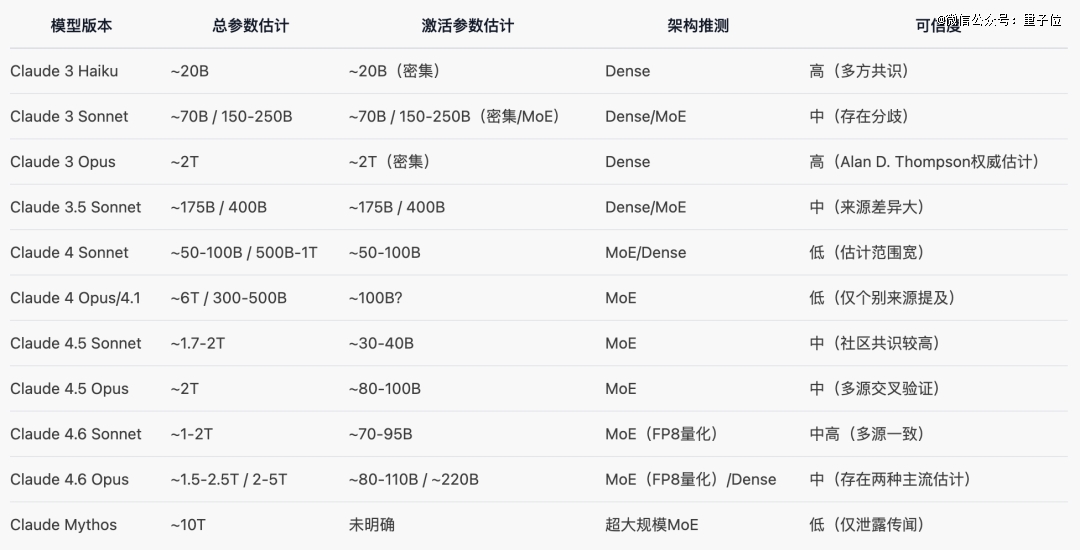
Task: Select the "~6T / 300-500B" parameter estimate
Action: pyautogui.click(x=228, y=298)
